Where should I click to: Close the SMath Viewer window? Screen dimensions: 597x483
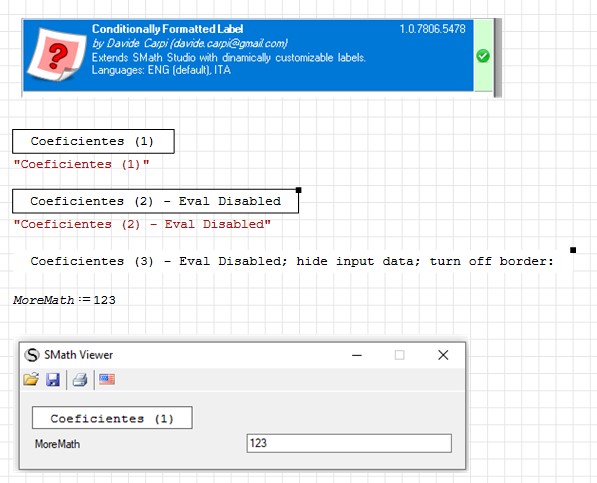pyautogui.click(x=443, y=355)
